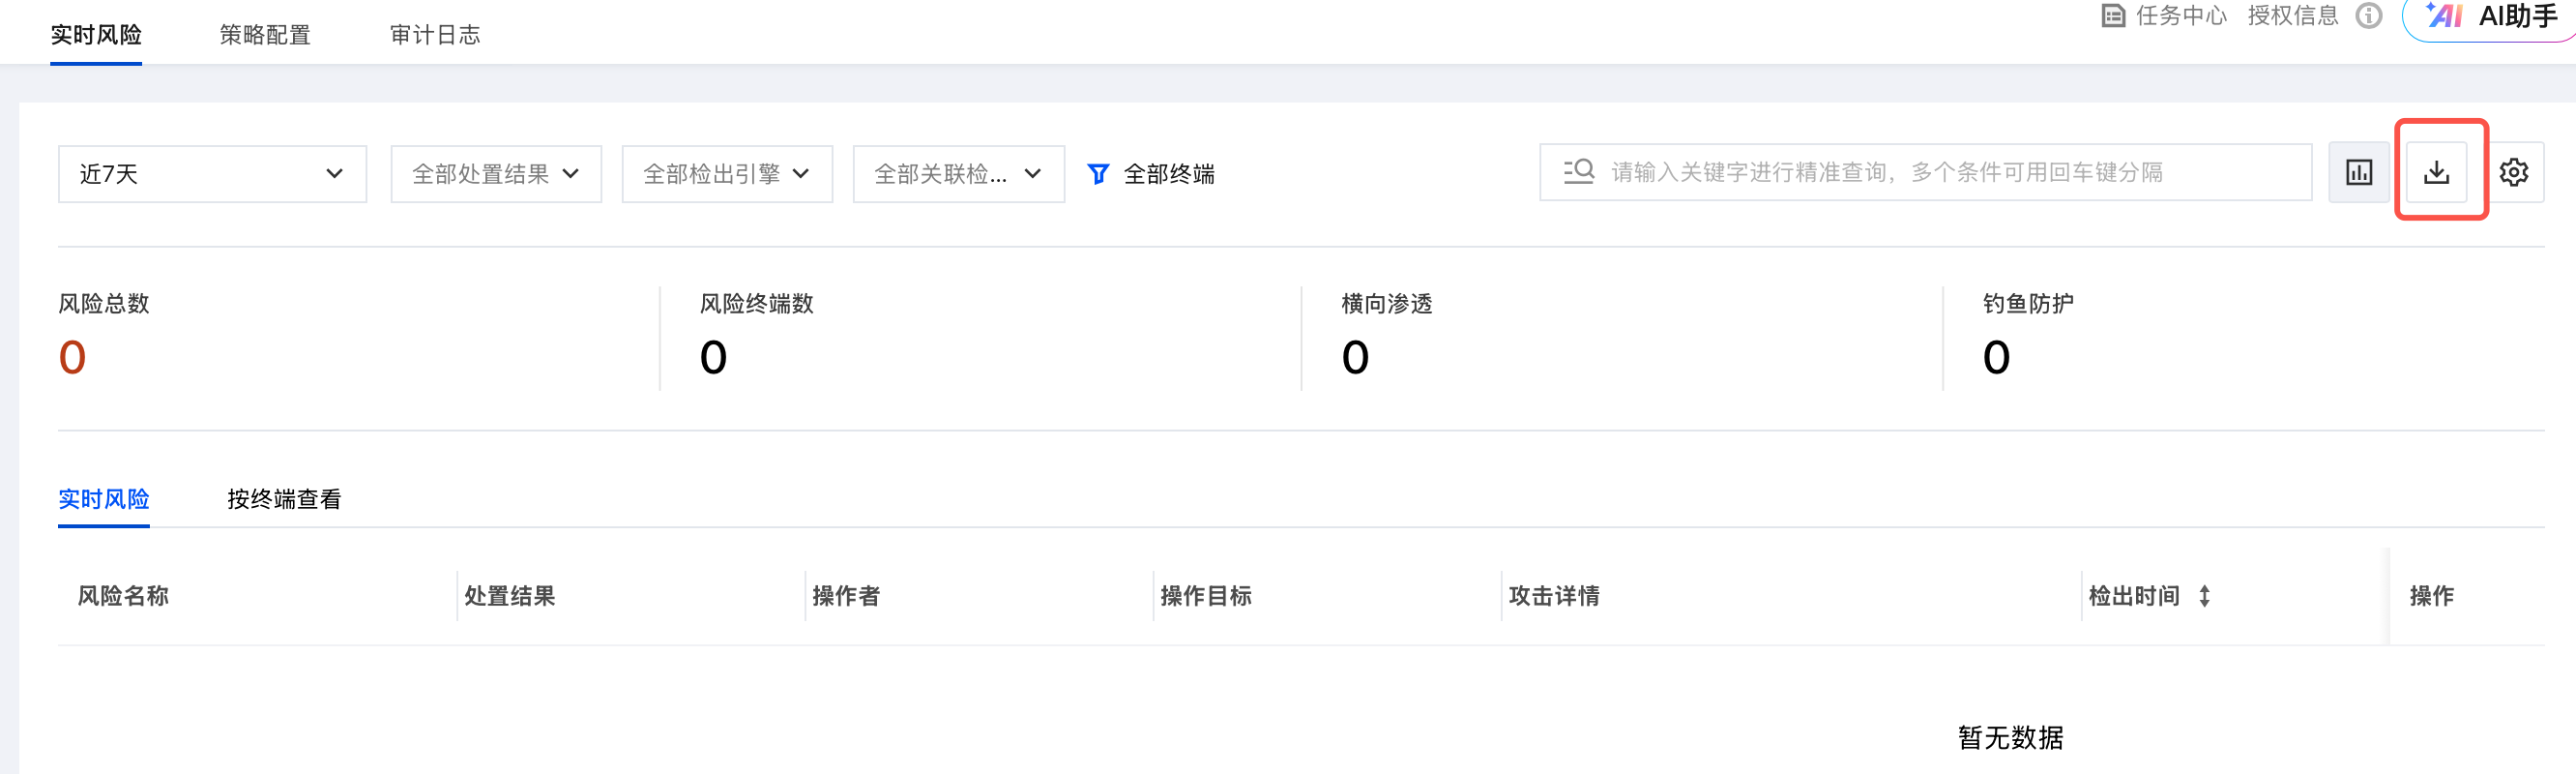Click the 全部终端 filter link
The image size is (2576, 774).
tap(1168, 174)
